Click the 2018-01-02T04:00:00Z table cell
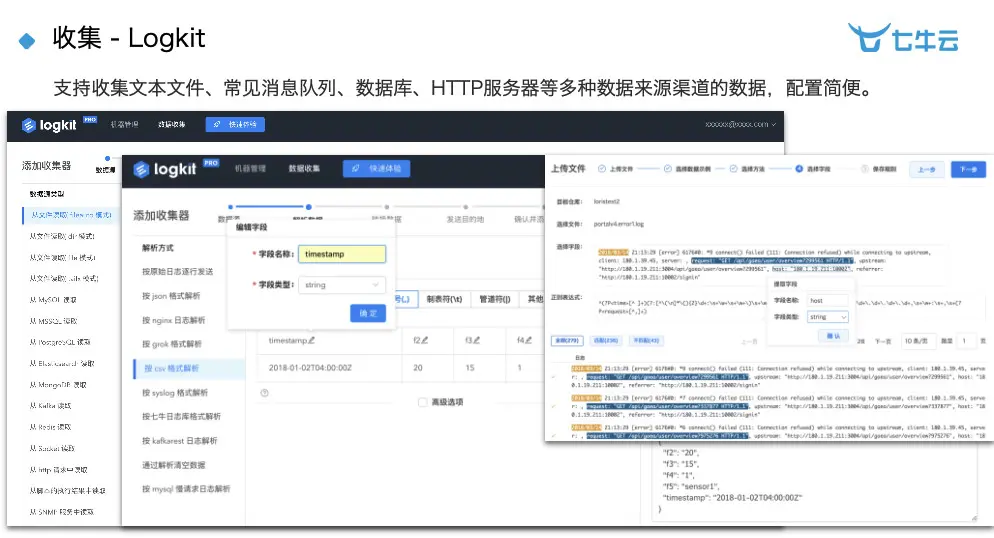The image size is (994, 538). click(x=310, y=368)
